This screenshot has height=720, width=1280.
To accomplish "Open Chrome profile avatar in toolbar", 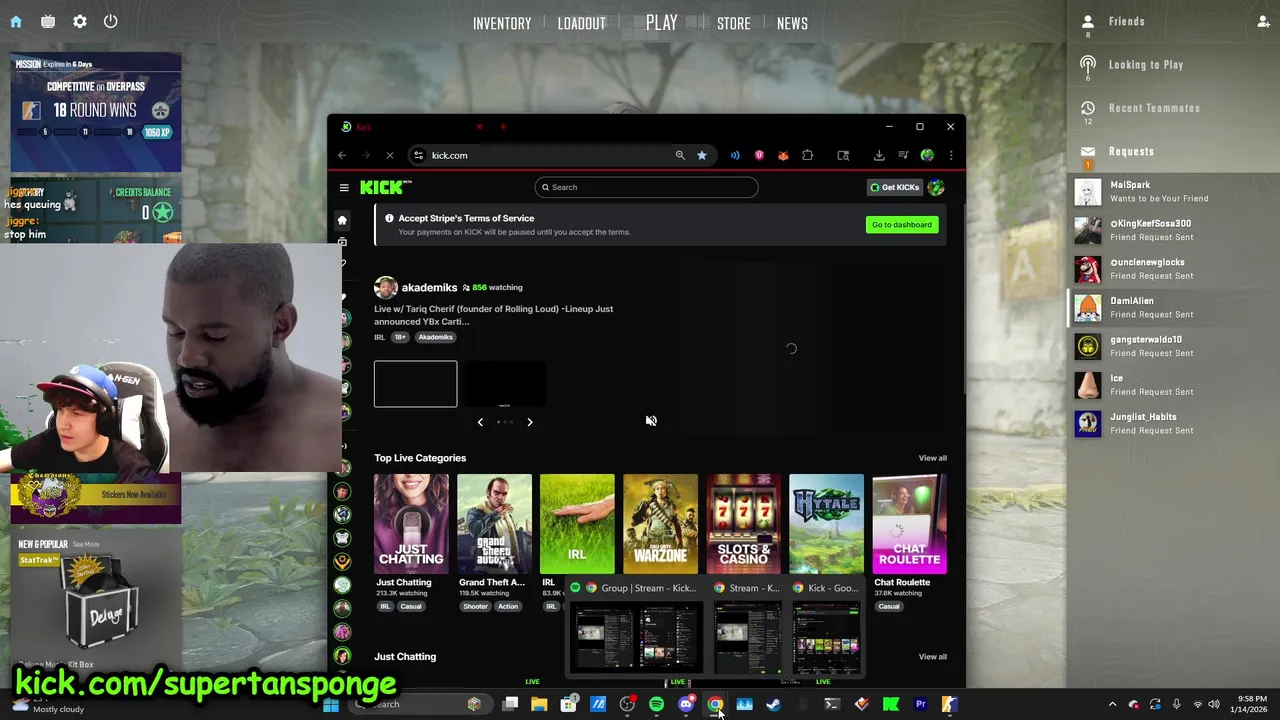I will point(927,155).
